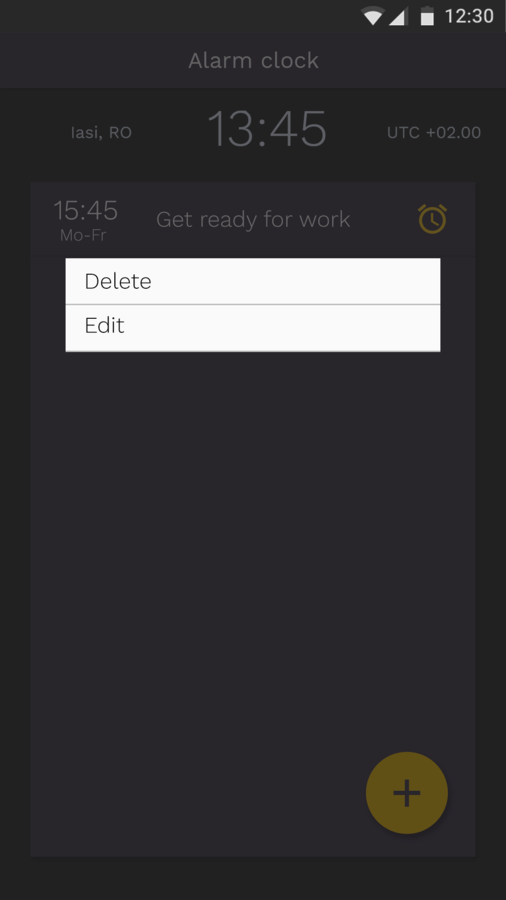506x900 pixels.
Task: Select the Mo-Fr repeat days label
Action: [x=83, y=235]
